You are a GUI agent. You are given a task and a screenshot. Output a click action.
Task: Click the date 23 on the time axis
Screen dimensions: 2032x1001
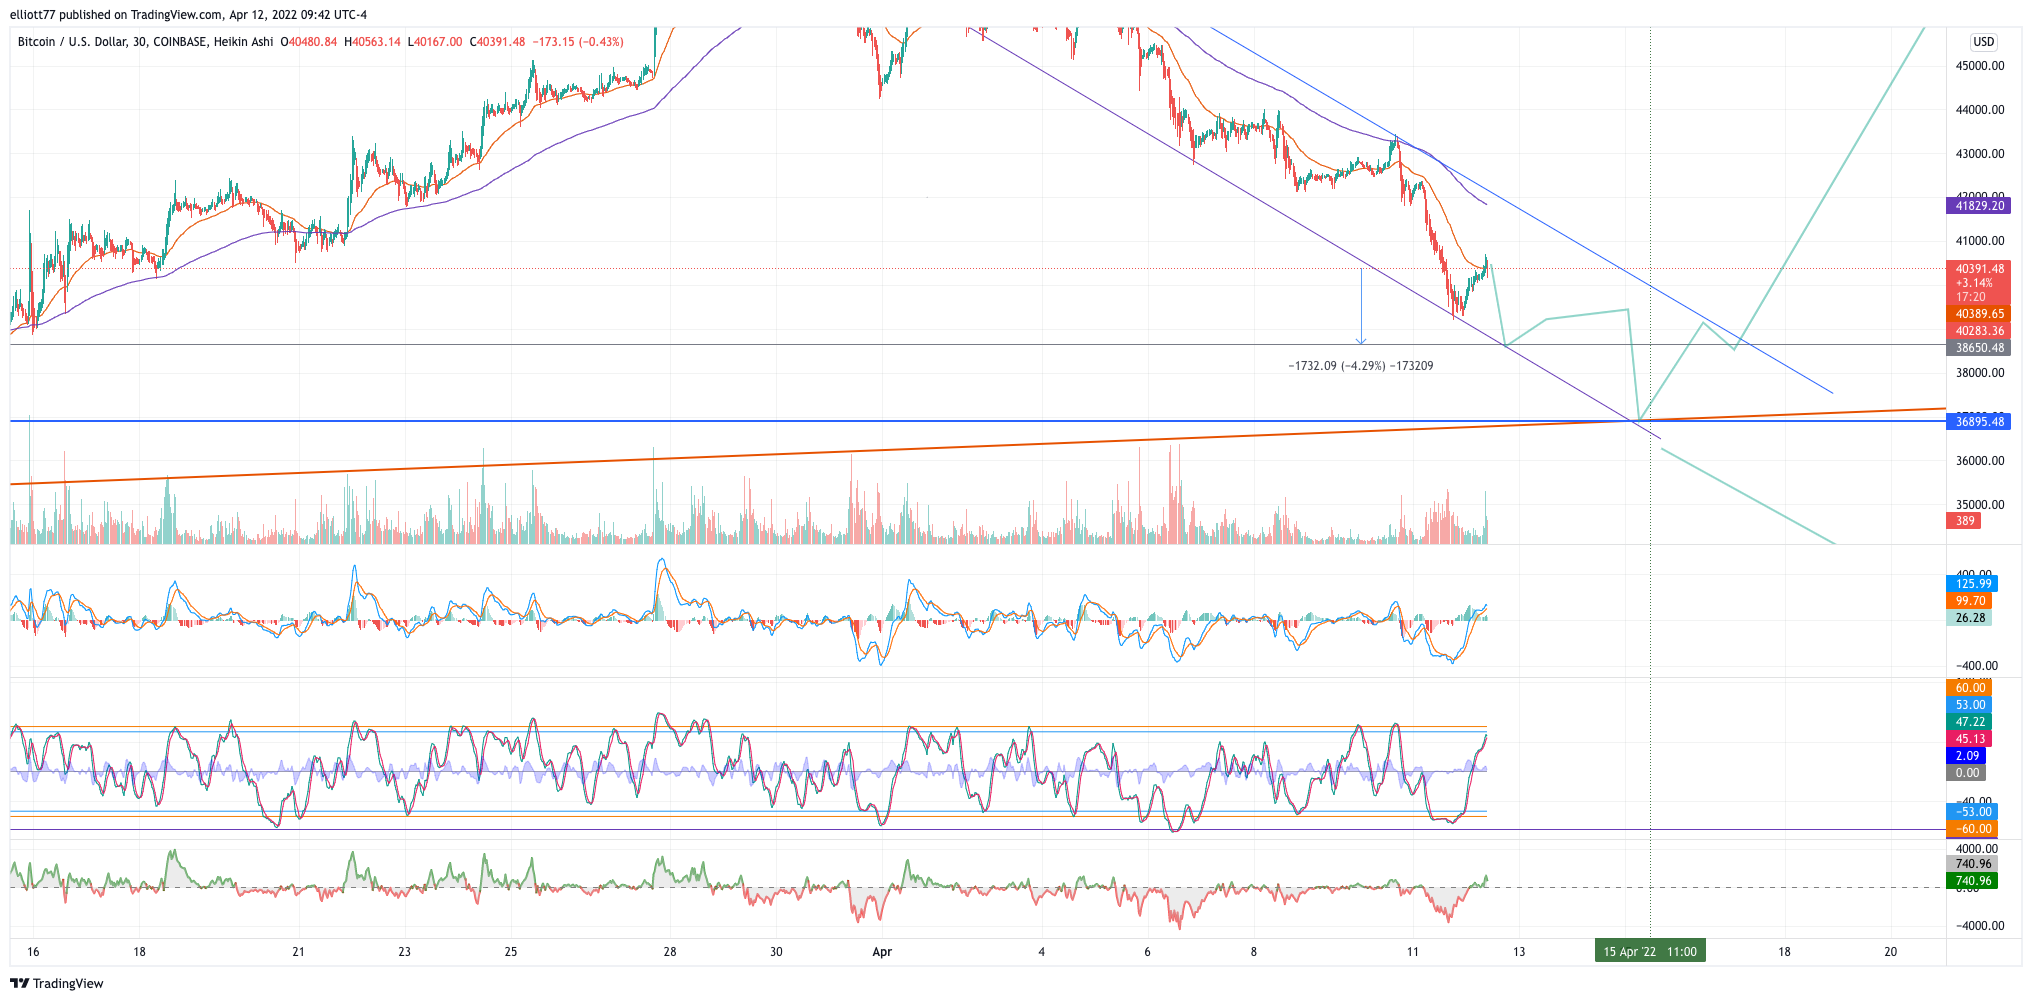[404, 952]
